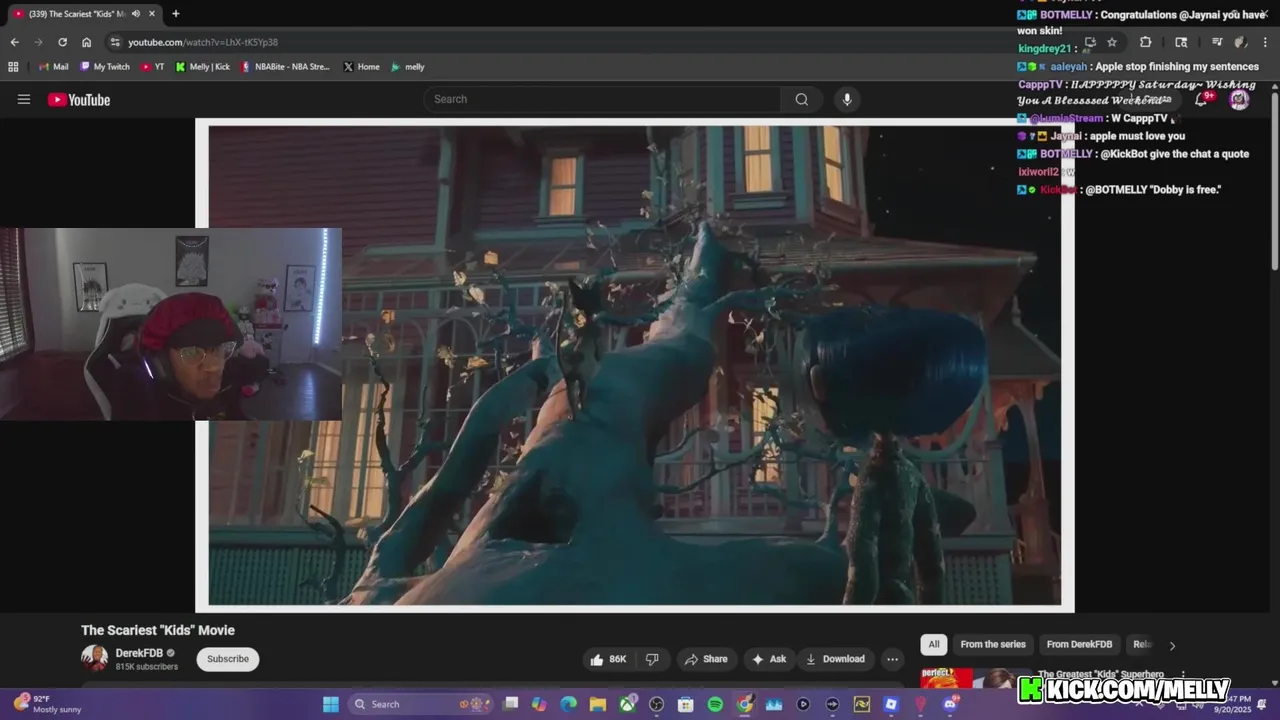Open OBS Studio from the taskbar

tap(657, 704)
